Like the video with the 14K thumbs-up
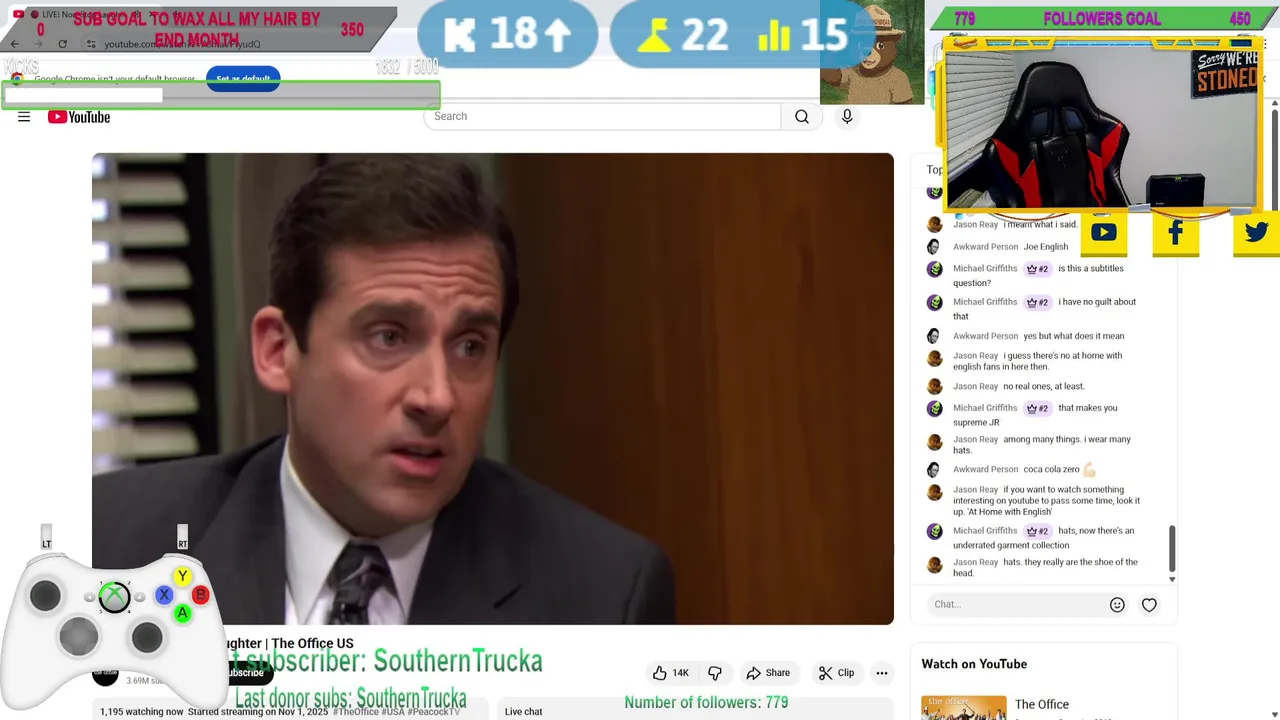This screenshot has height=720, width=1280. click(670, 673)
